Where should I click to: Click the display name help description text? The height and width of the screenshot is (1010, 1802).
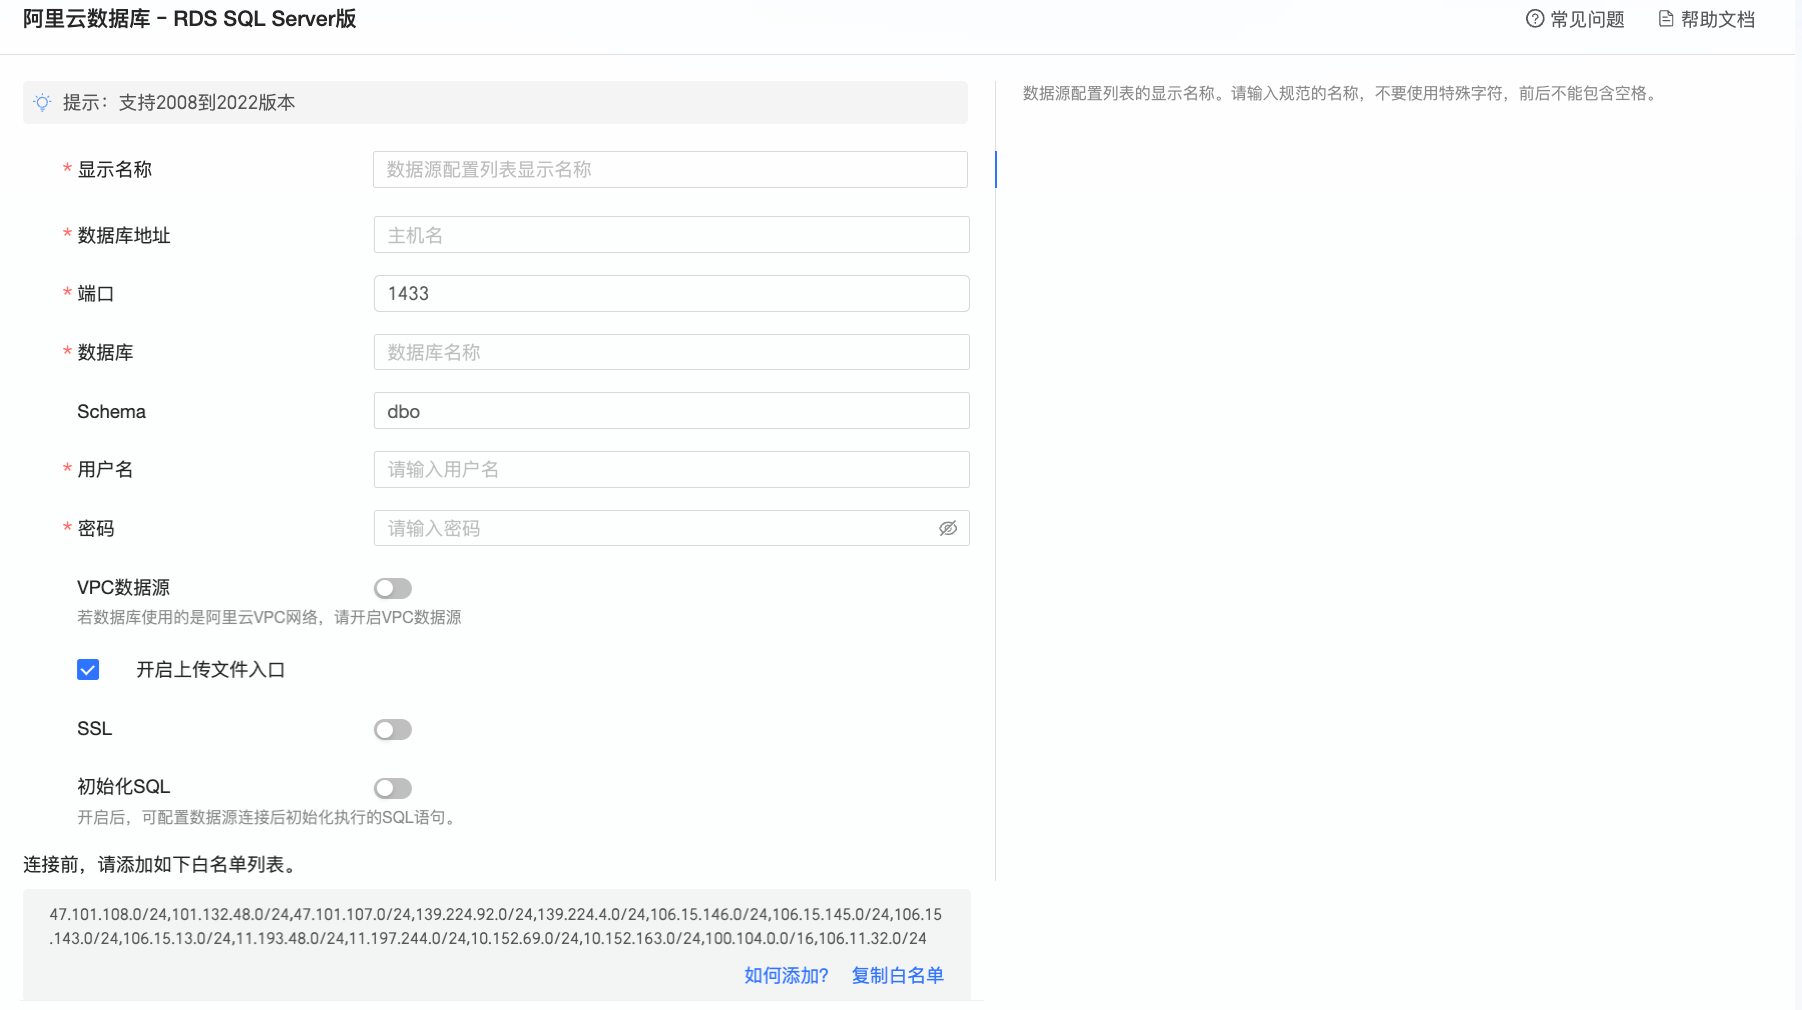point(1342,93)
